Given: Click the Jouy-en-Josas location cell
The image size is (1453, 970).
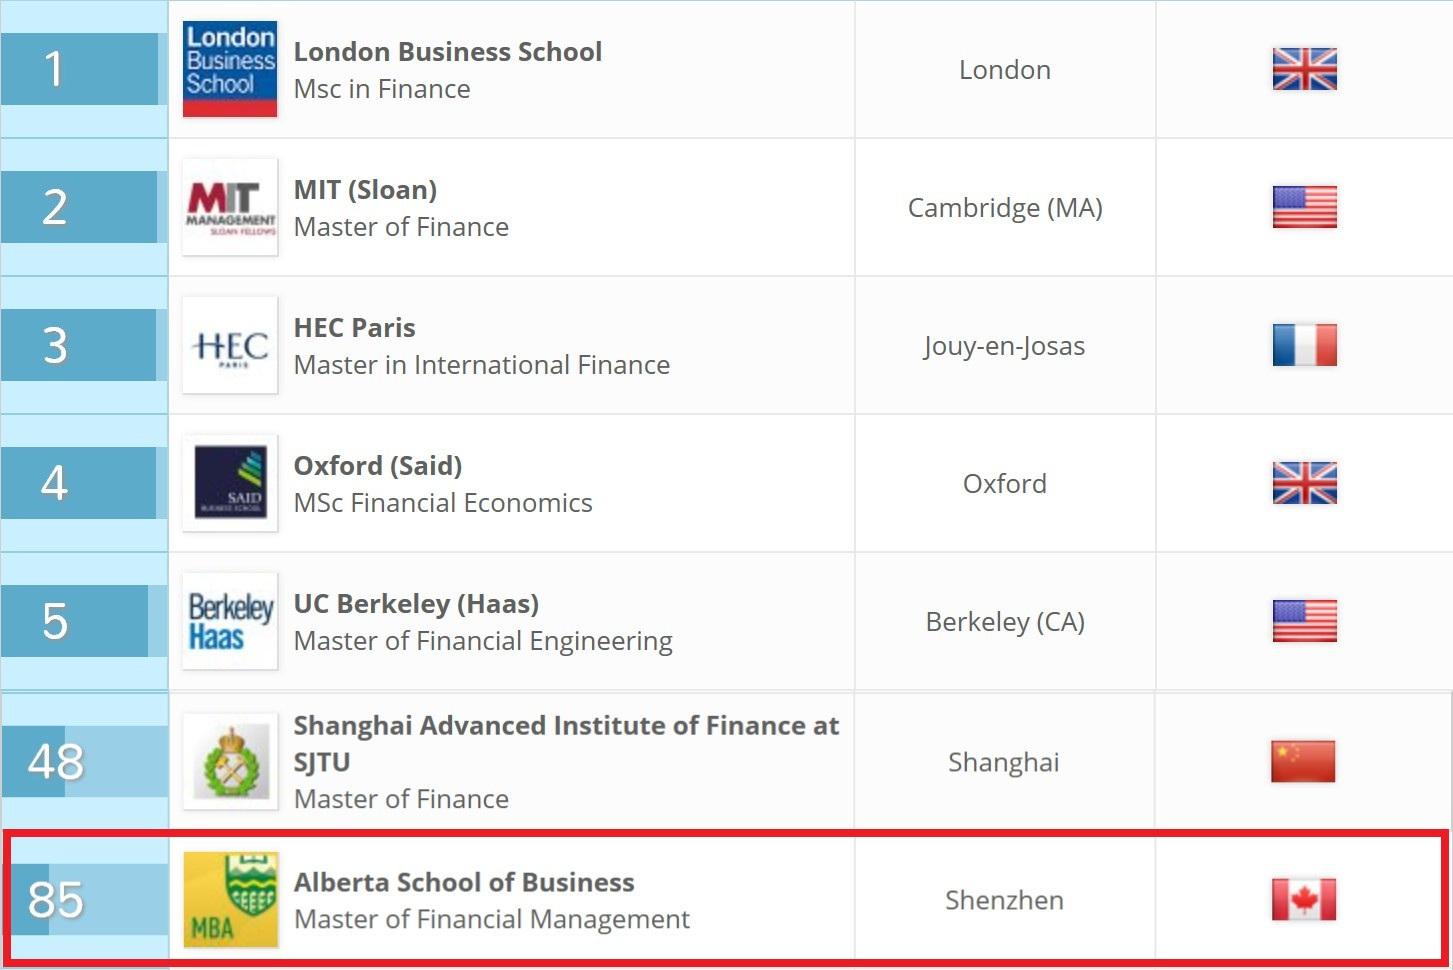Looking at the screenshot, I should pyautogui.click(x=1004, y=346).
